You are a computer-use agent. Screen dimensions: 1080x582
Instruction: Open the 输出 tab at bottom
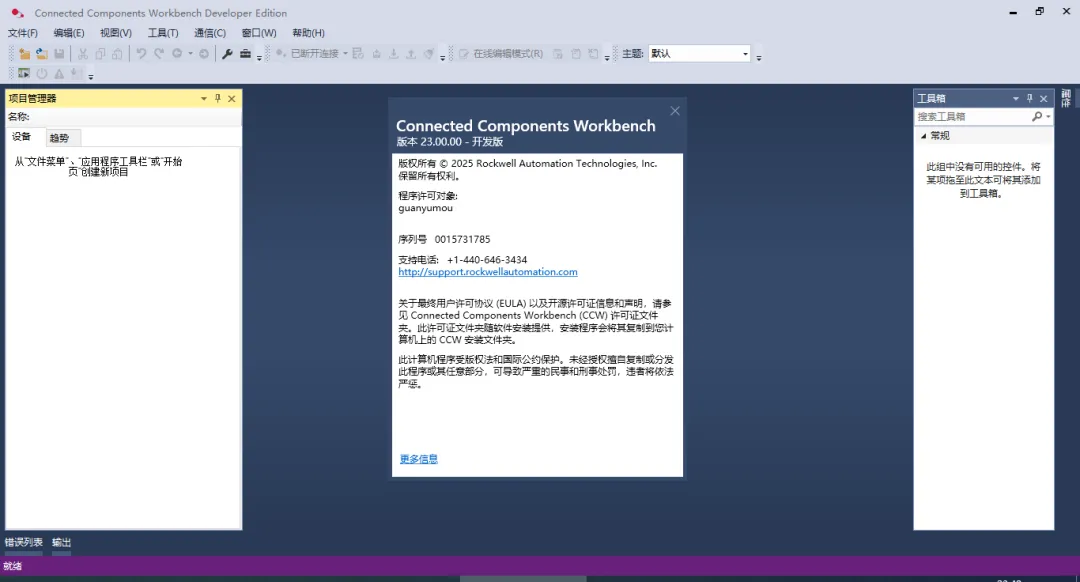click(61, 542)
